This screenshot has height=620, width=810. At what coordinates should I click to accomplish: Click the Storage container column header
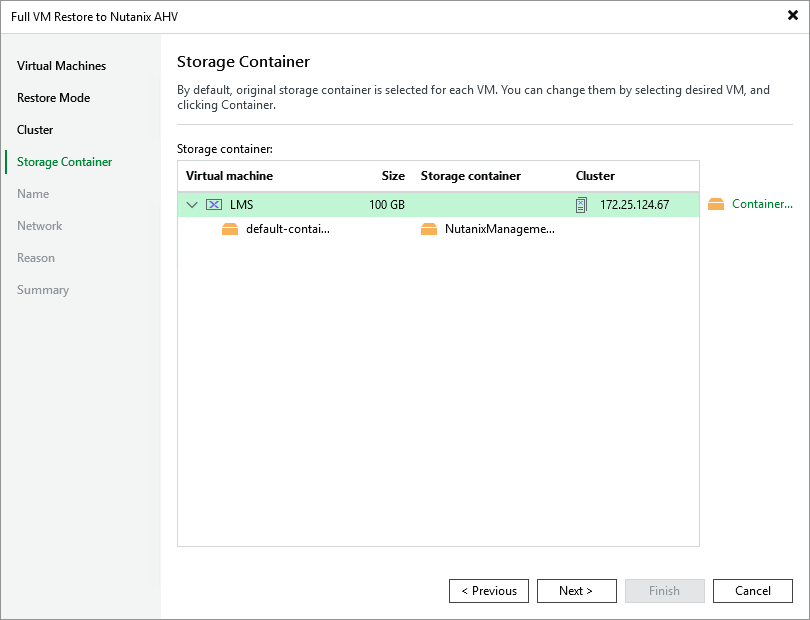click(470, 176)
